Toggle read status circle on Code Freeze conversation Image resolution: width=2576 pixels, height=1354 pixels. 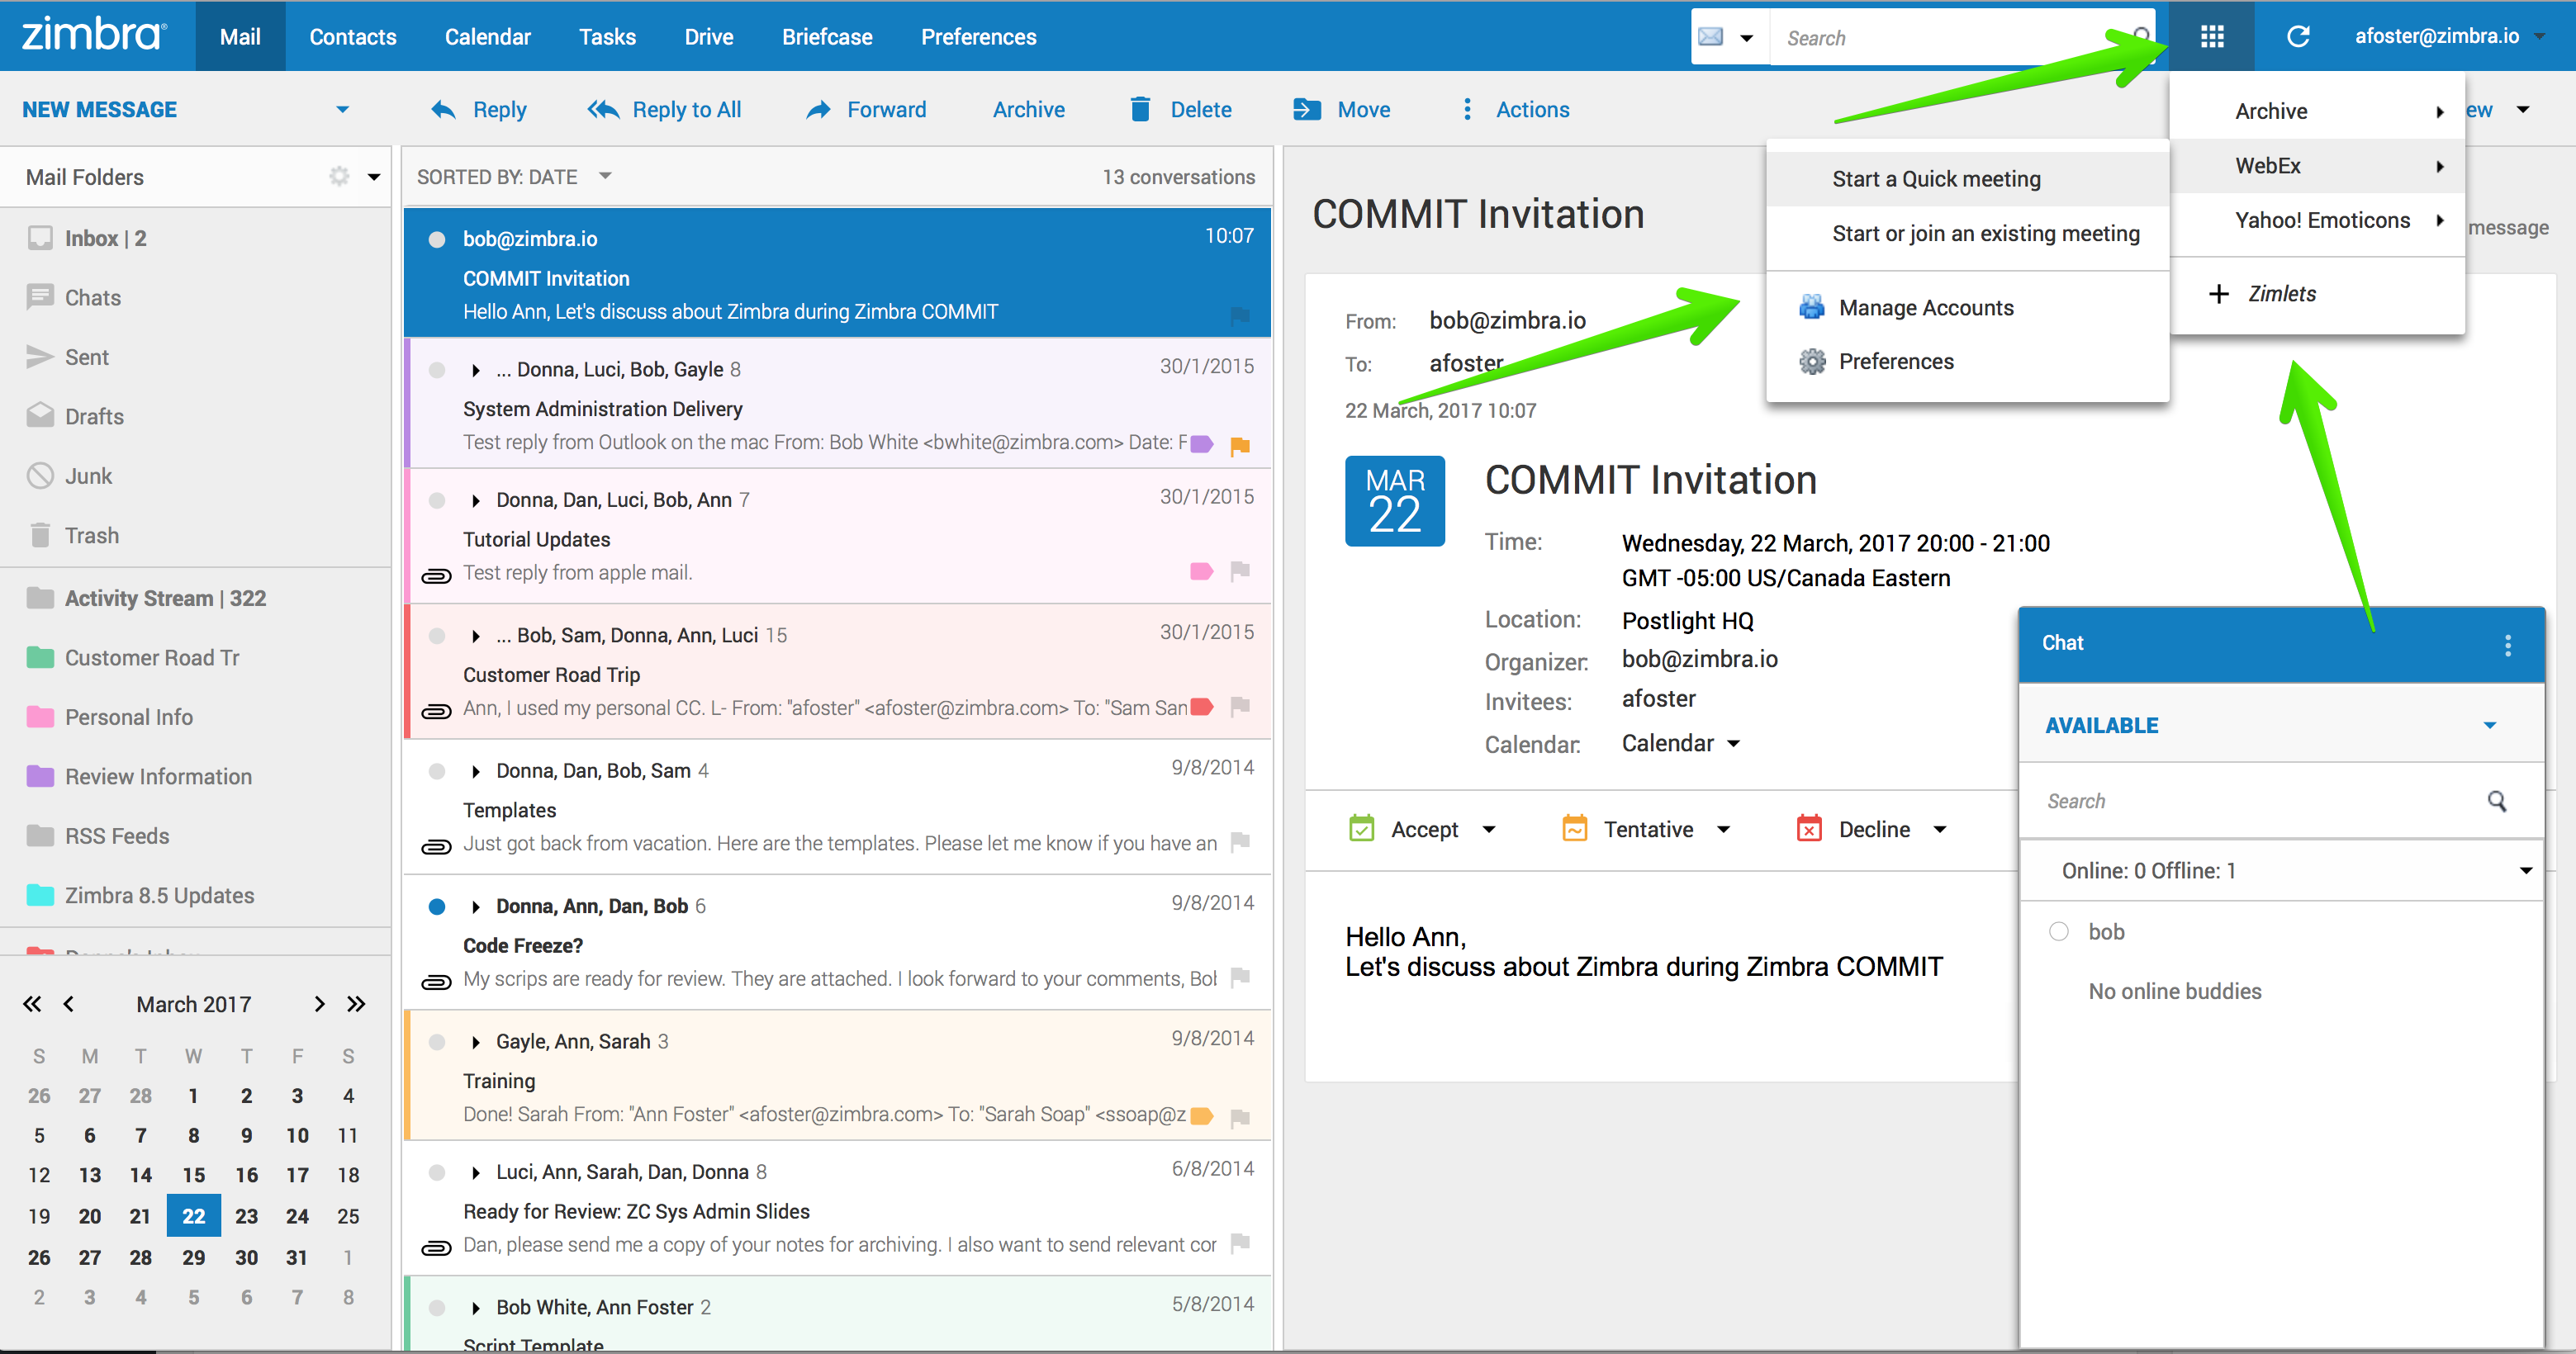click(437, 907)
